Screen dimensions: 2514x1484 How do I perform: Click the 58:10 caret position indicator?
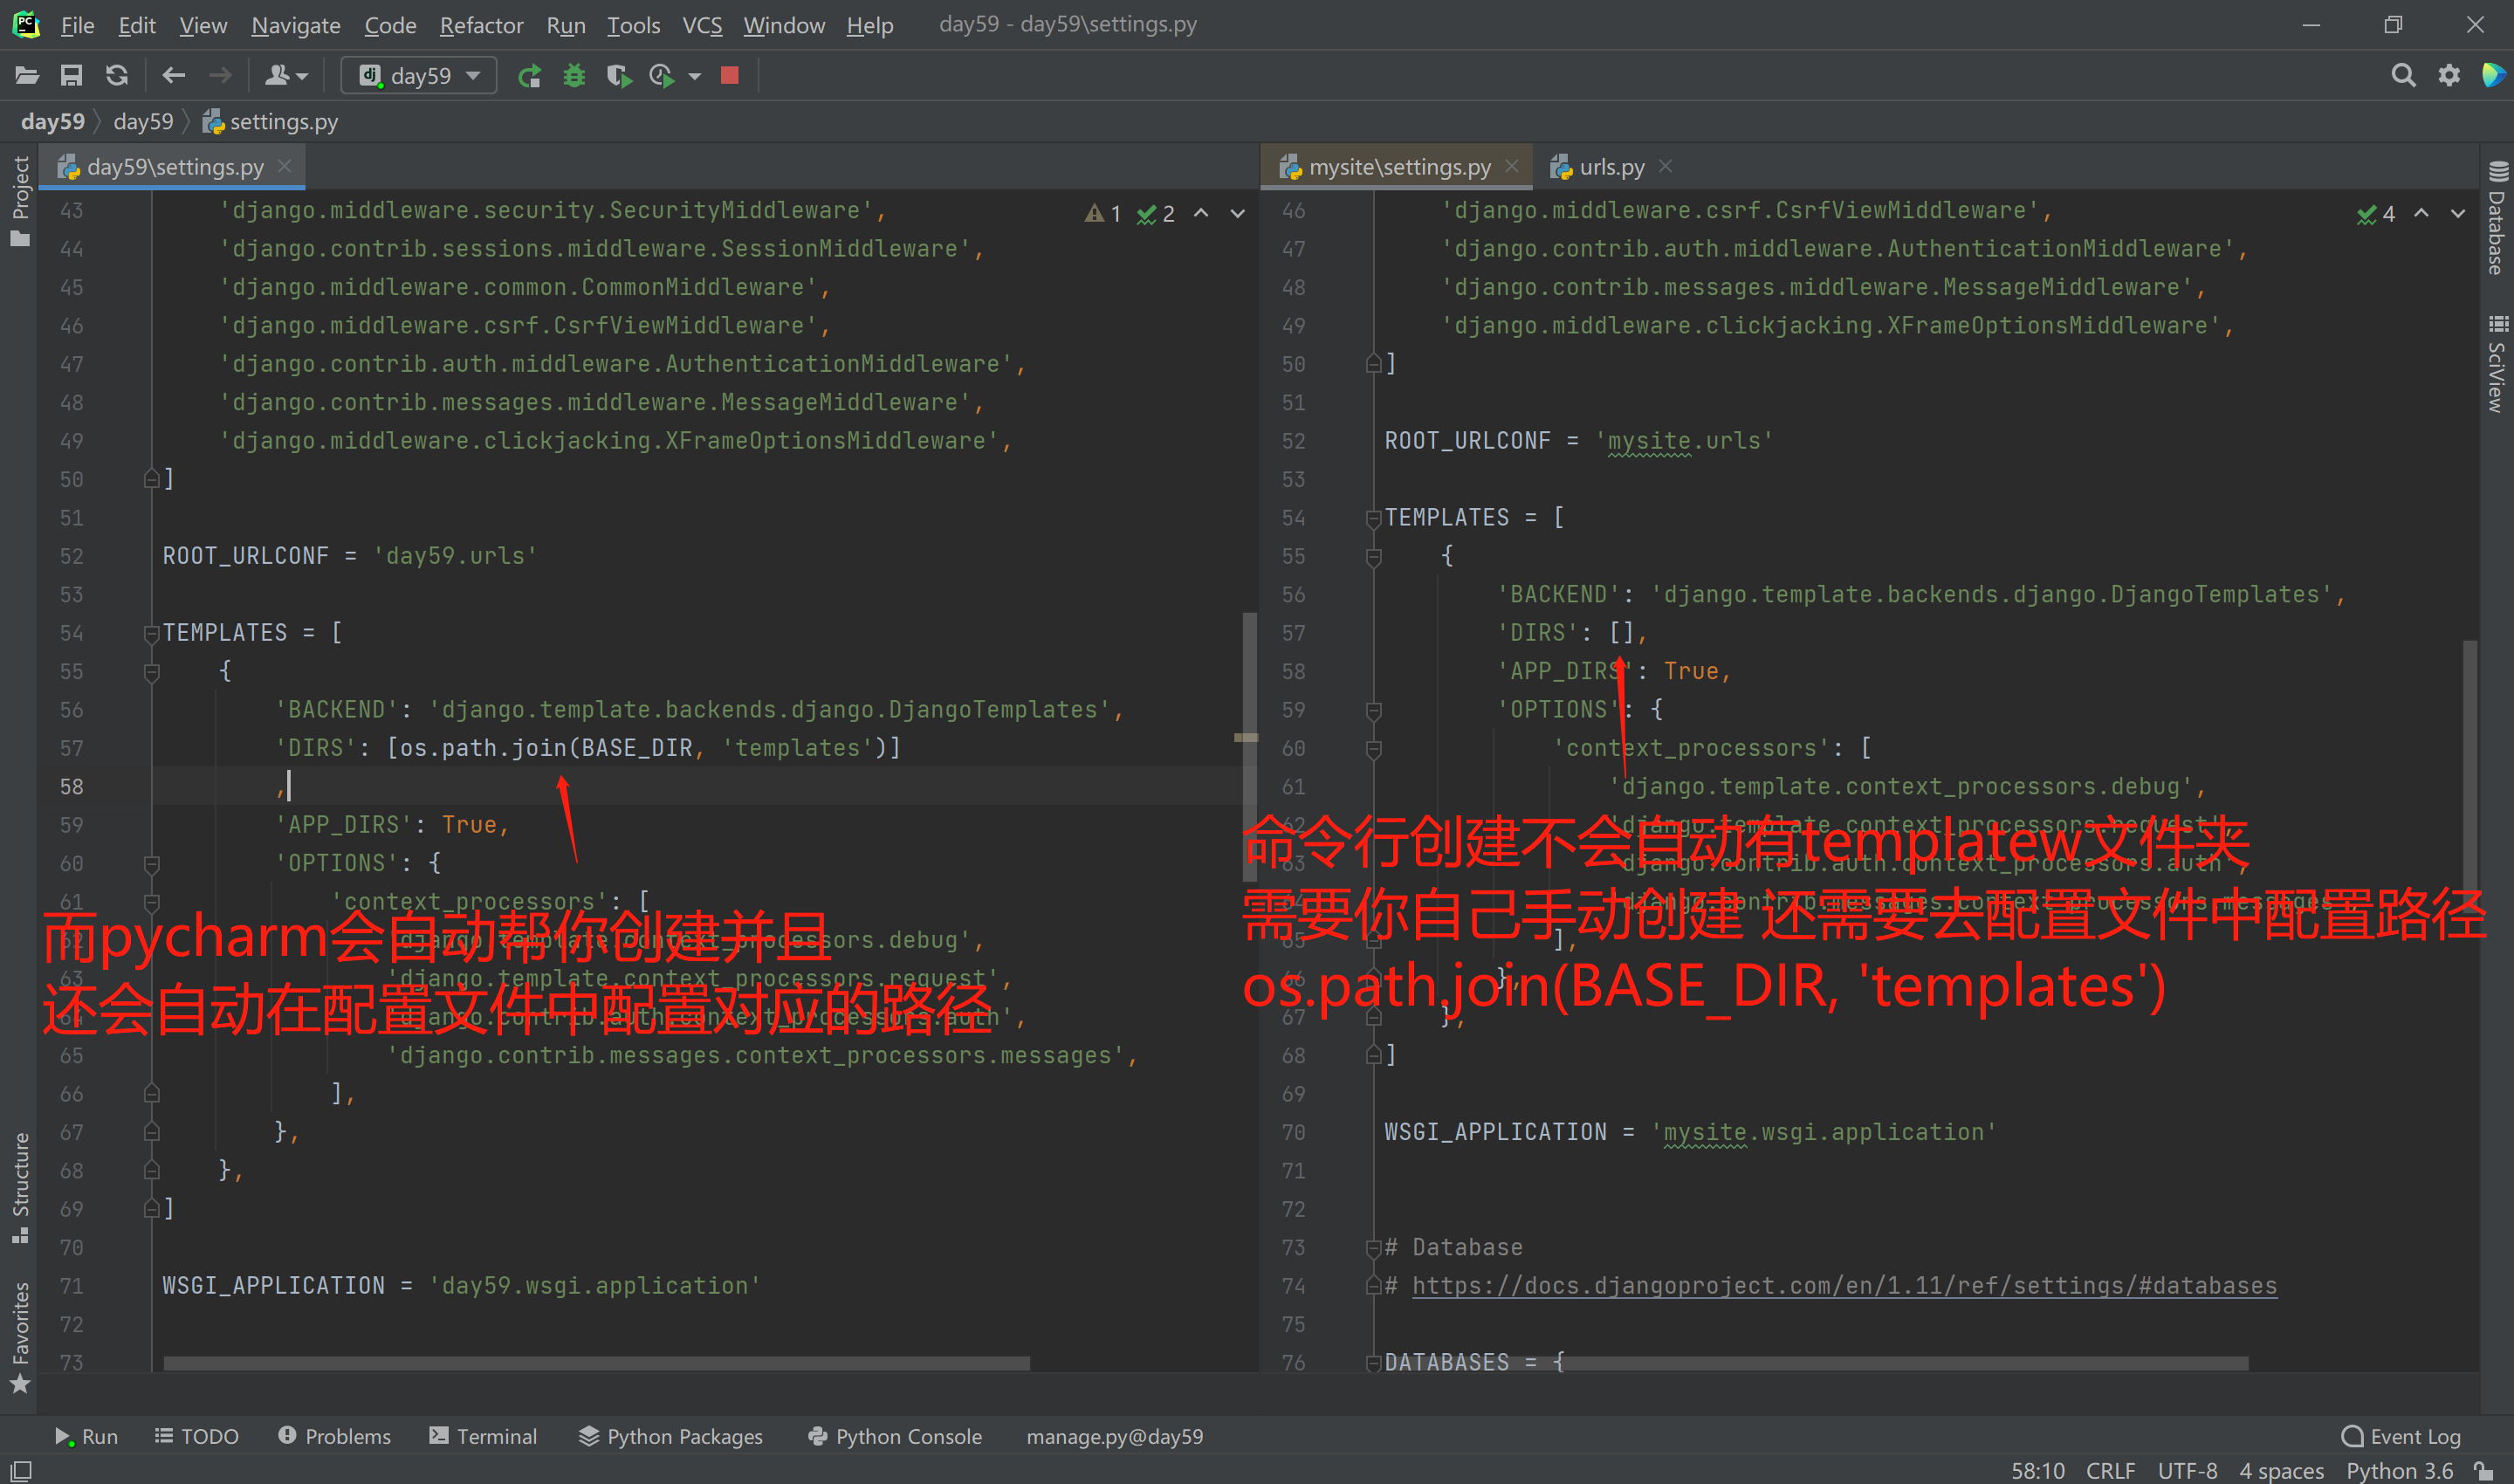pos(2037,1470)
